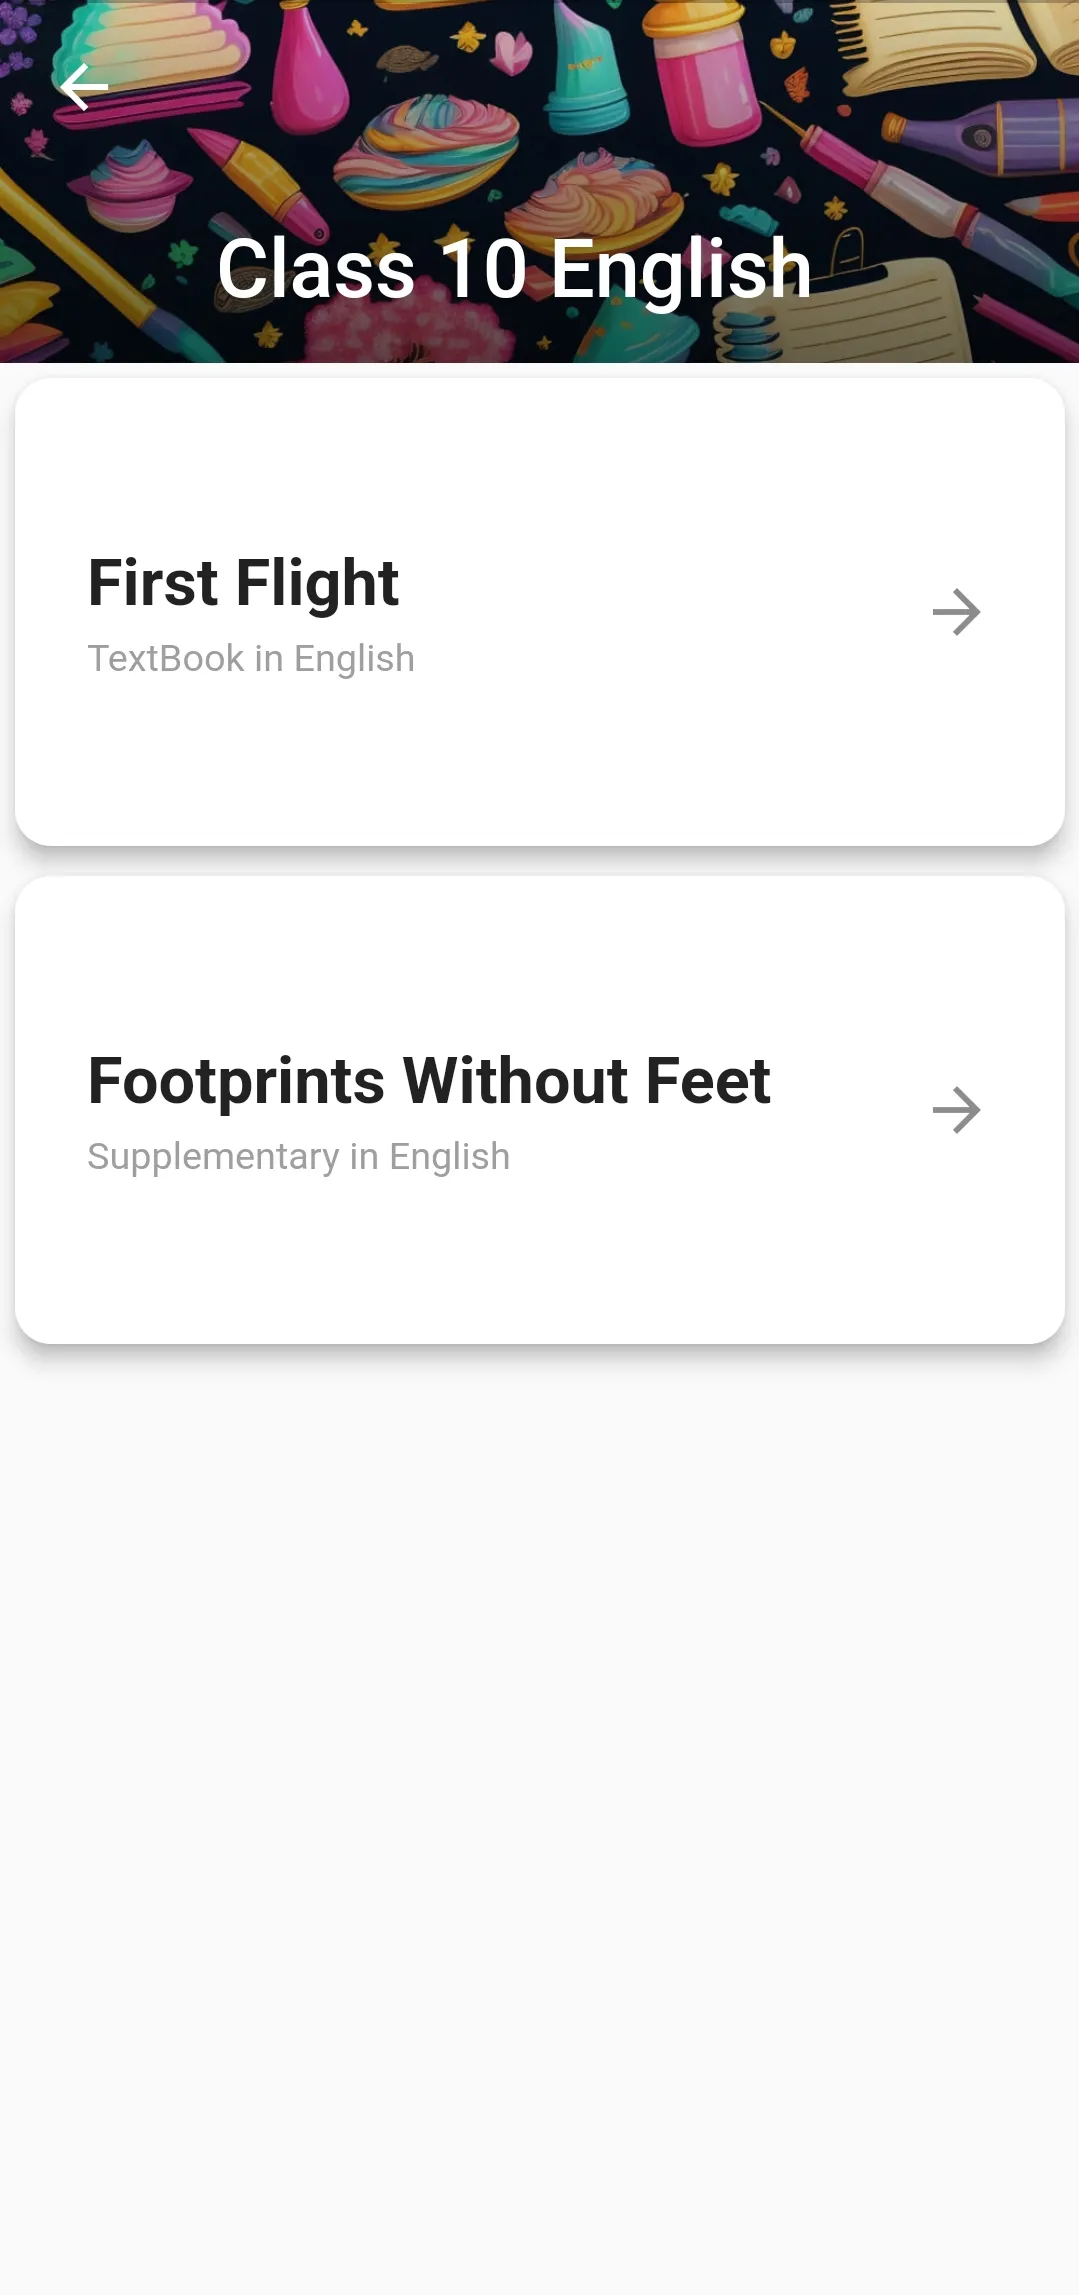The height and width of the screenshot is (2295, 1079).
Task: Open the Footprints Without Feet card
Action: (x=540, y=1110)
